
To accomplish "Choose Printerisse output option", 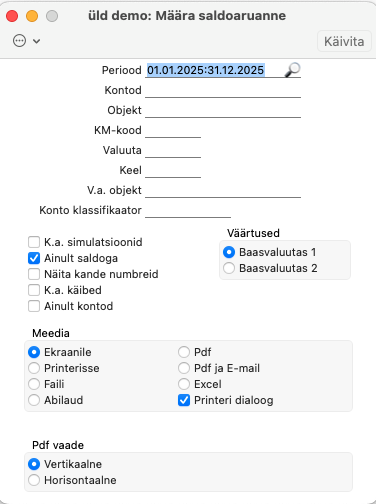I will click(34, 368).
